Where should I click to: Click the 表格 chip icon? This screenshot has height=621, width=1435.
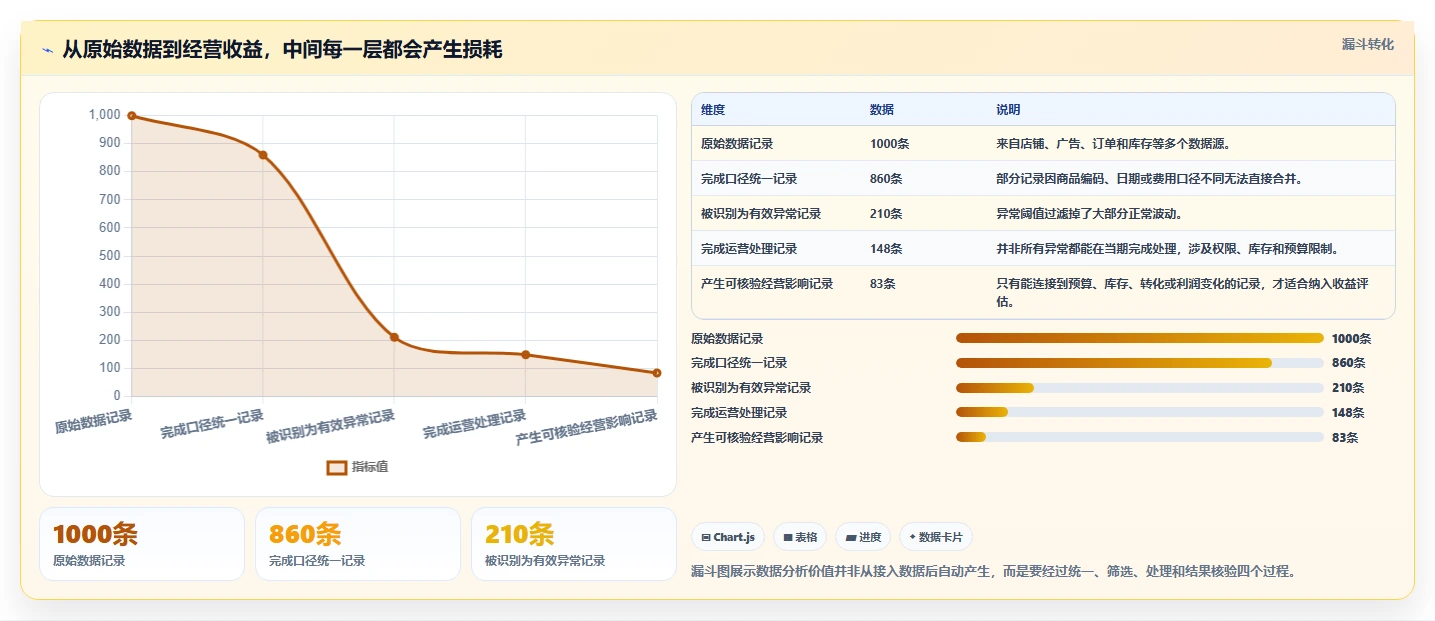[x=788, y=537]
